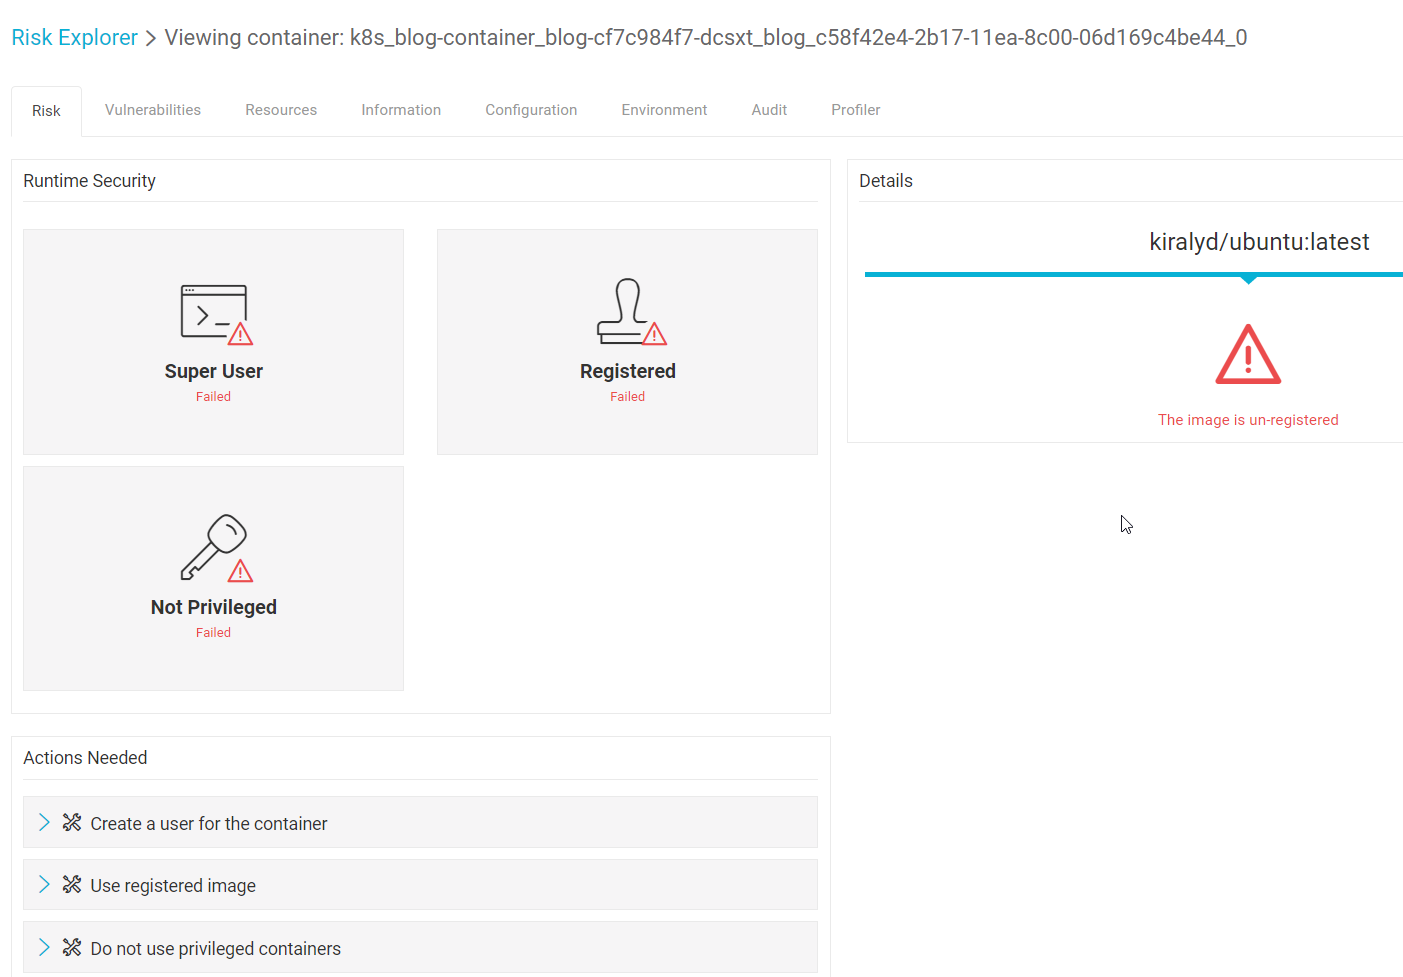The width and height of the screenshot is (1403, 977).
Task: Click tools icon beside Create a user
Action: pos(72,823)
